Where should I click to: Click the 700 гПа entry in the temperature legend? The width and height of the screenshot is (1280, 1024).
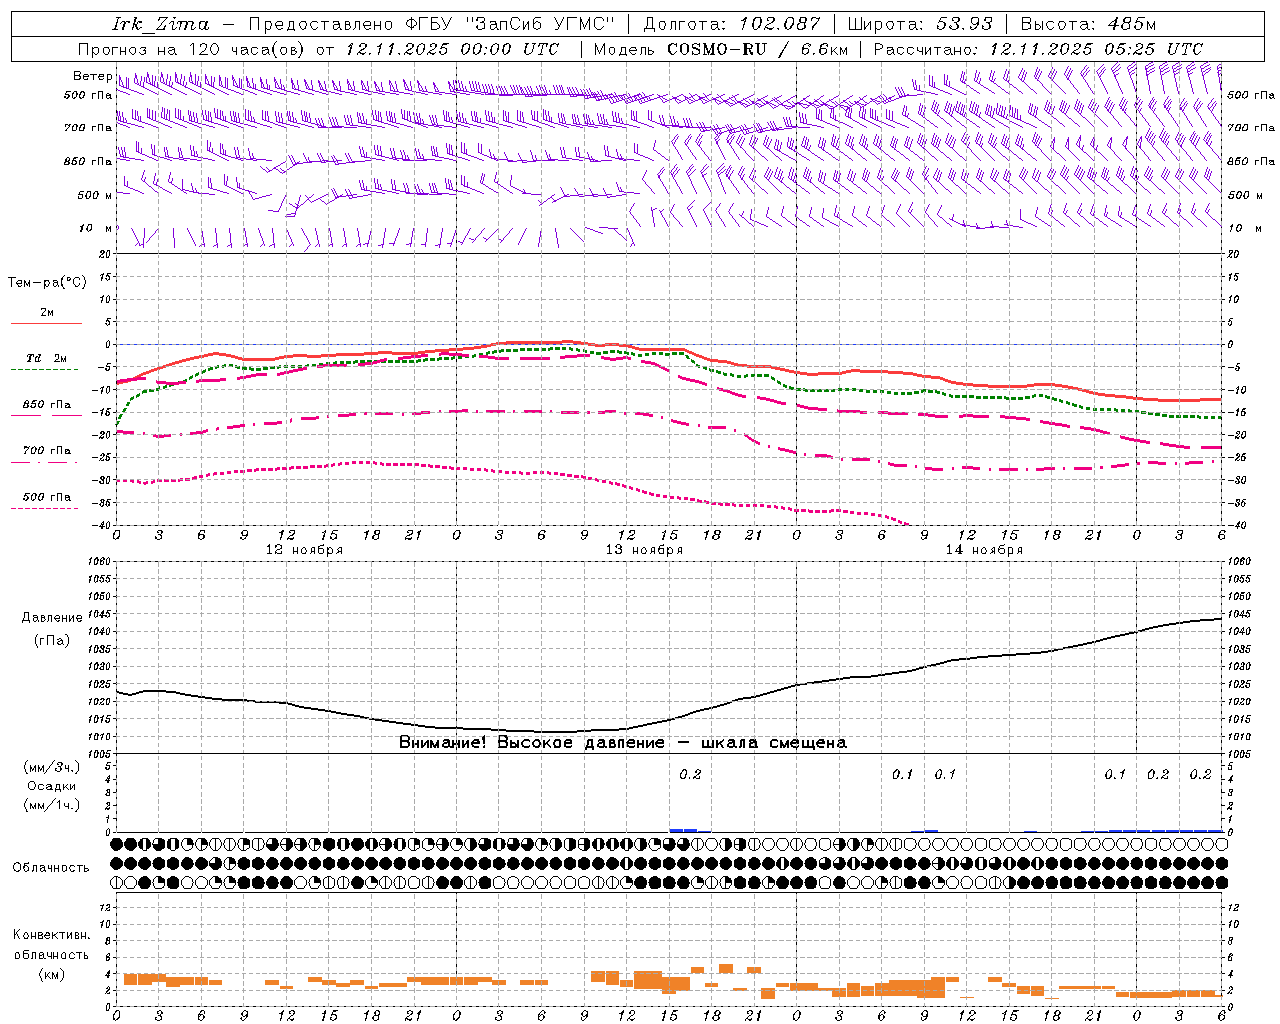tap(47, 451)
